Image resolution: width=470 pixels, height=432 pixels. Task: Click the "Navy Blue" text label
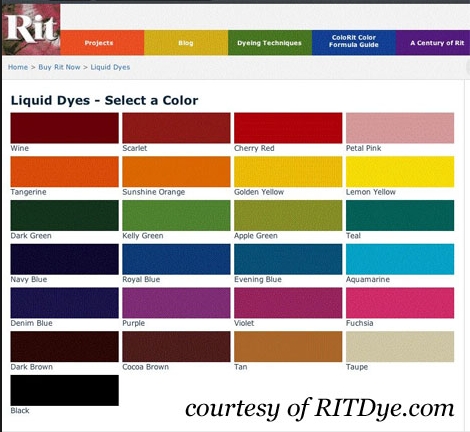29,279
